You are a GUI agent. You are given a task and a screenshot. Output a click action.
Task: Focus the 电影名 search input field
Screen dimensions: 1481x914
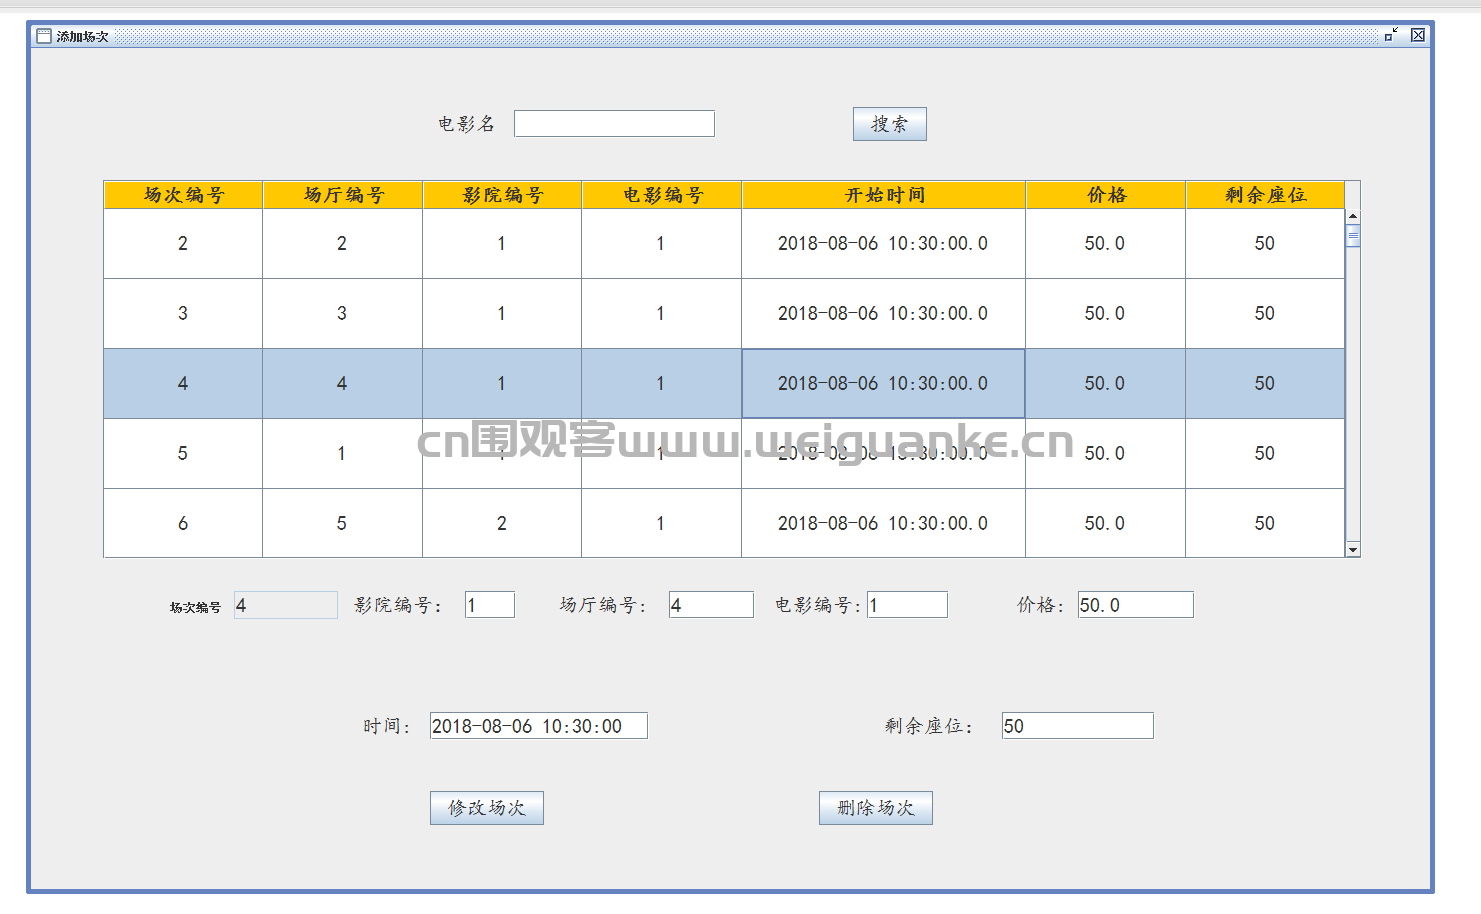pyautogui.click(x=614, y=123)
